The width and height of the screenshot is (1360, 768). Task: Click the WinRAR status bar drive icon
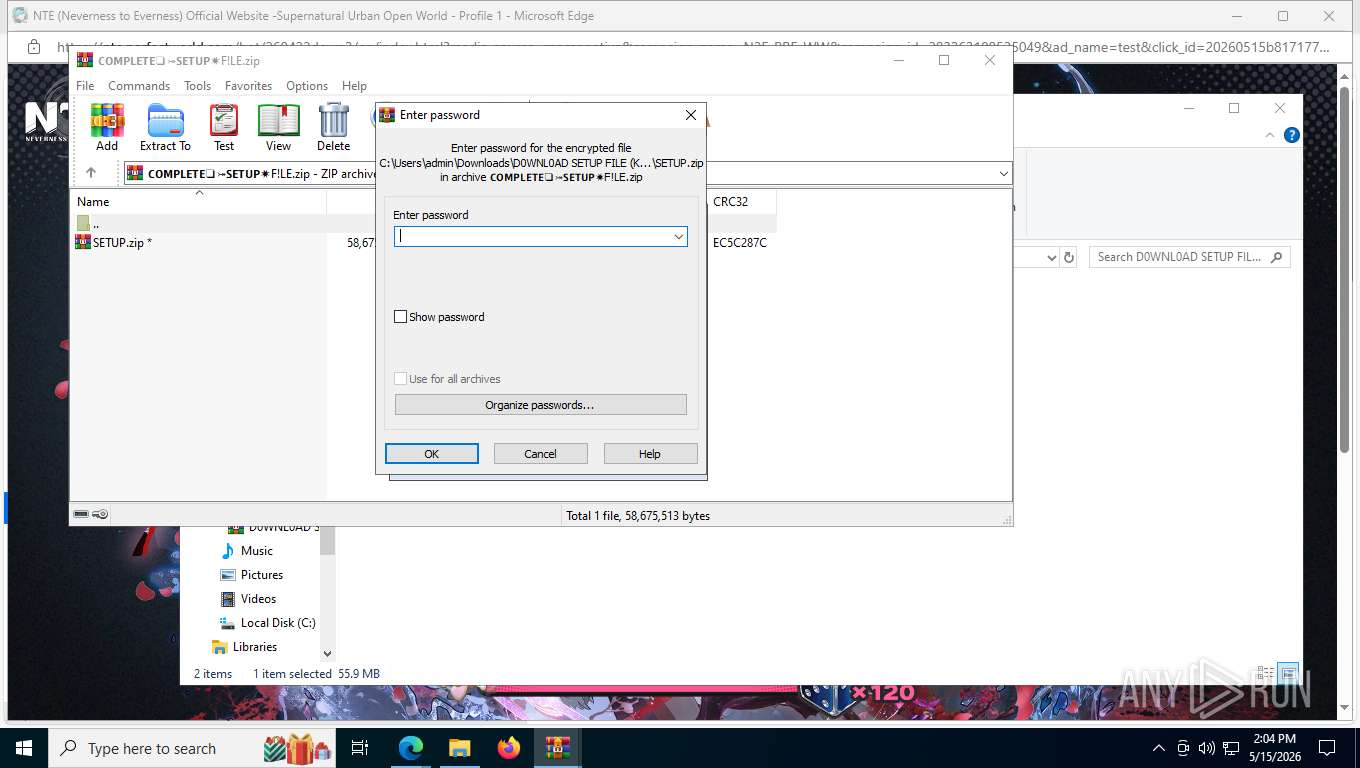click(x=81, y=514)
